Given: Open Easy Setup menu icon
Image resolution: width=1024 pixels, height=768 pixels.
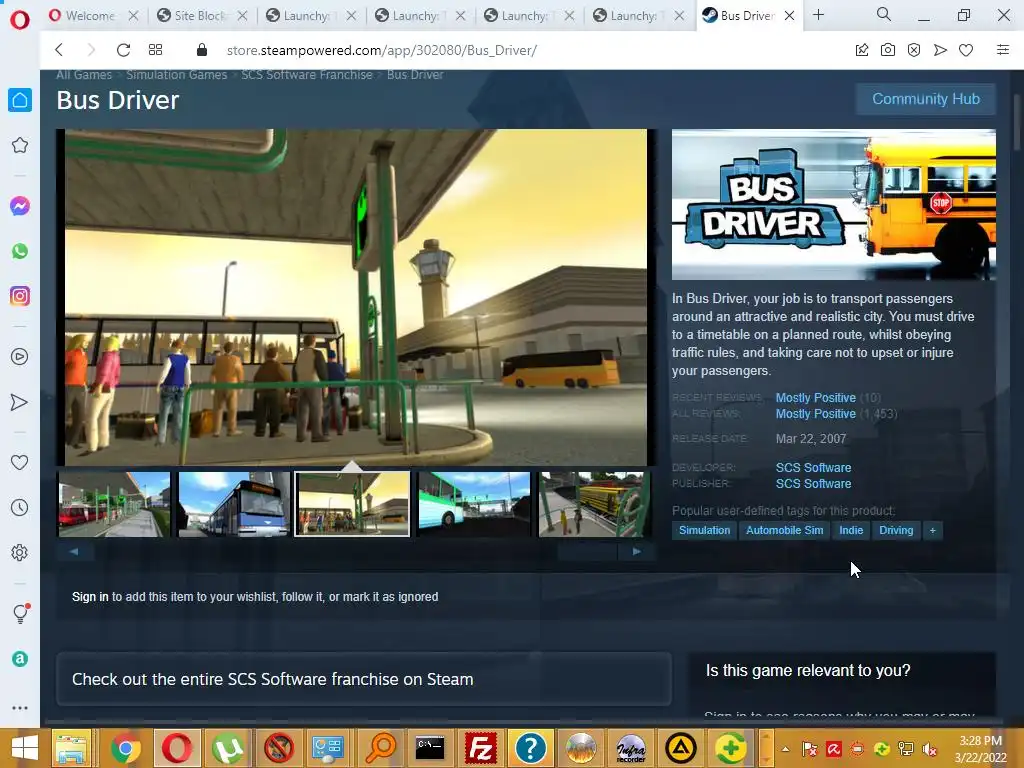Looking at the screenshot, I should tap(1003, 50).
